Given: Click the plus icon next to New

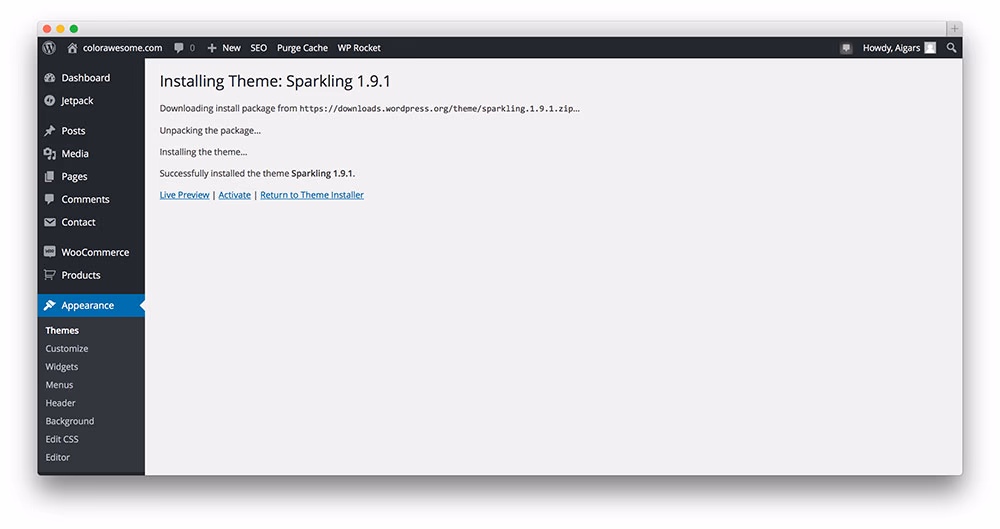Looking at the screenshot, I should click(x=212, y=48).
